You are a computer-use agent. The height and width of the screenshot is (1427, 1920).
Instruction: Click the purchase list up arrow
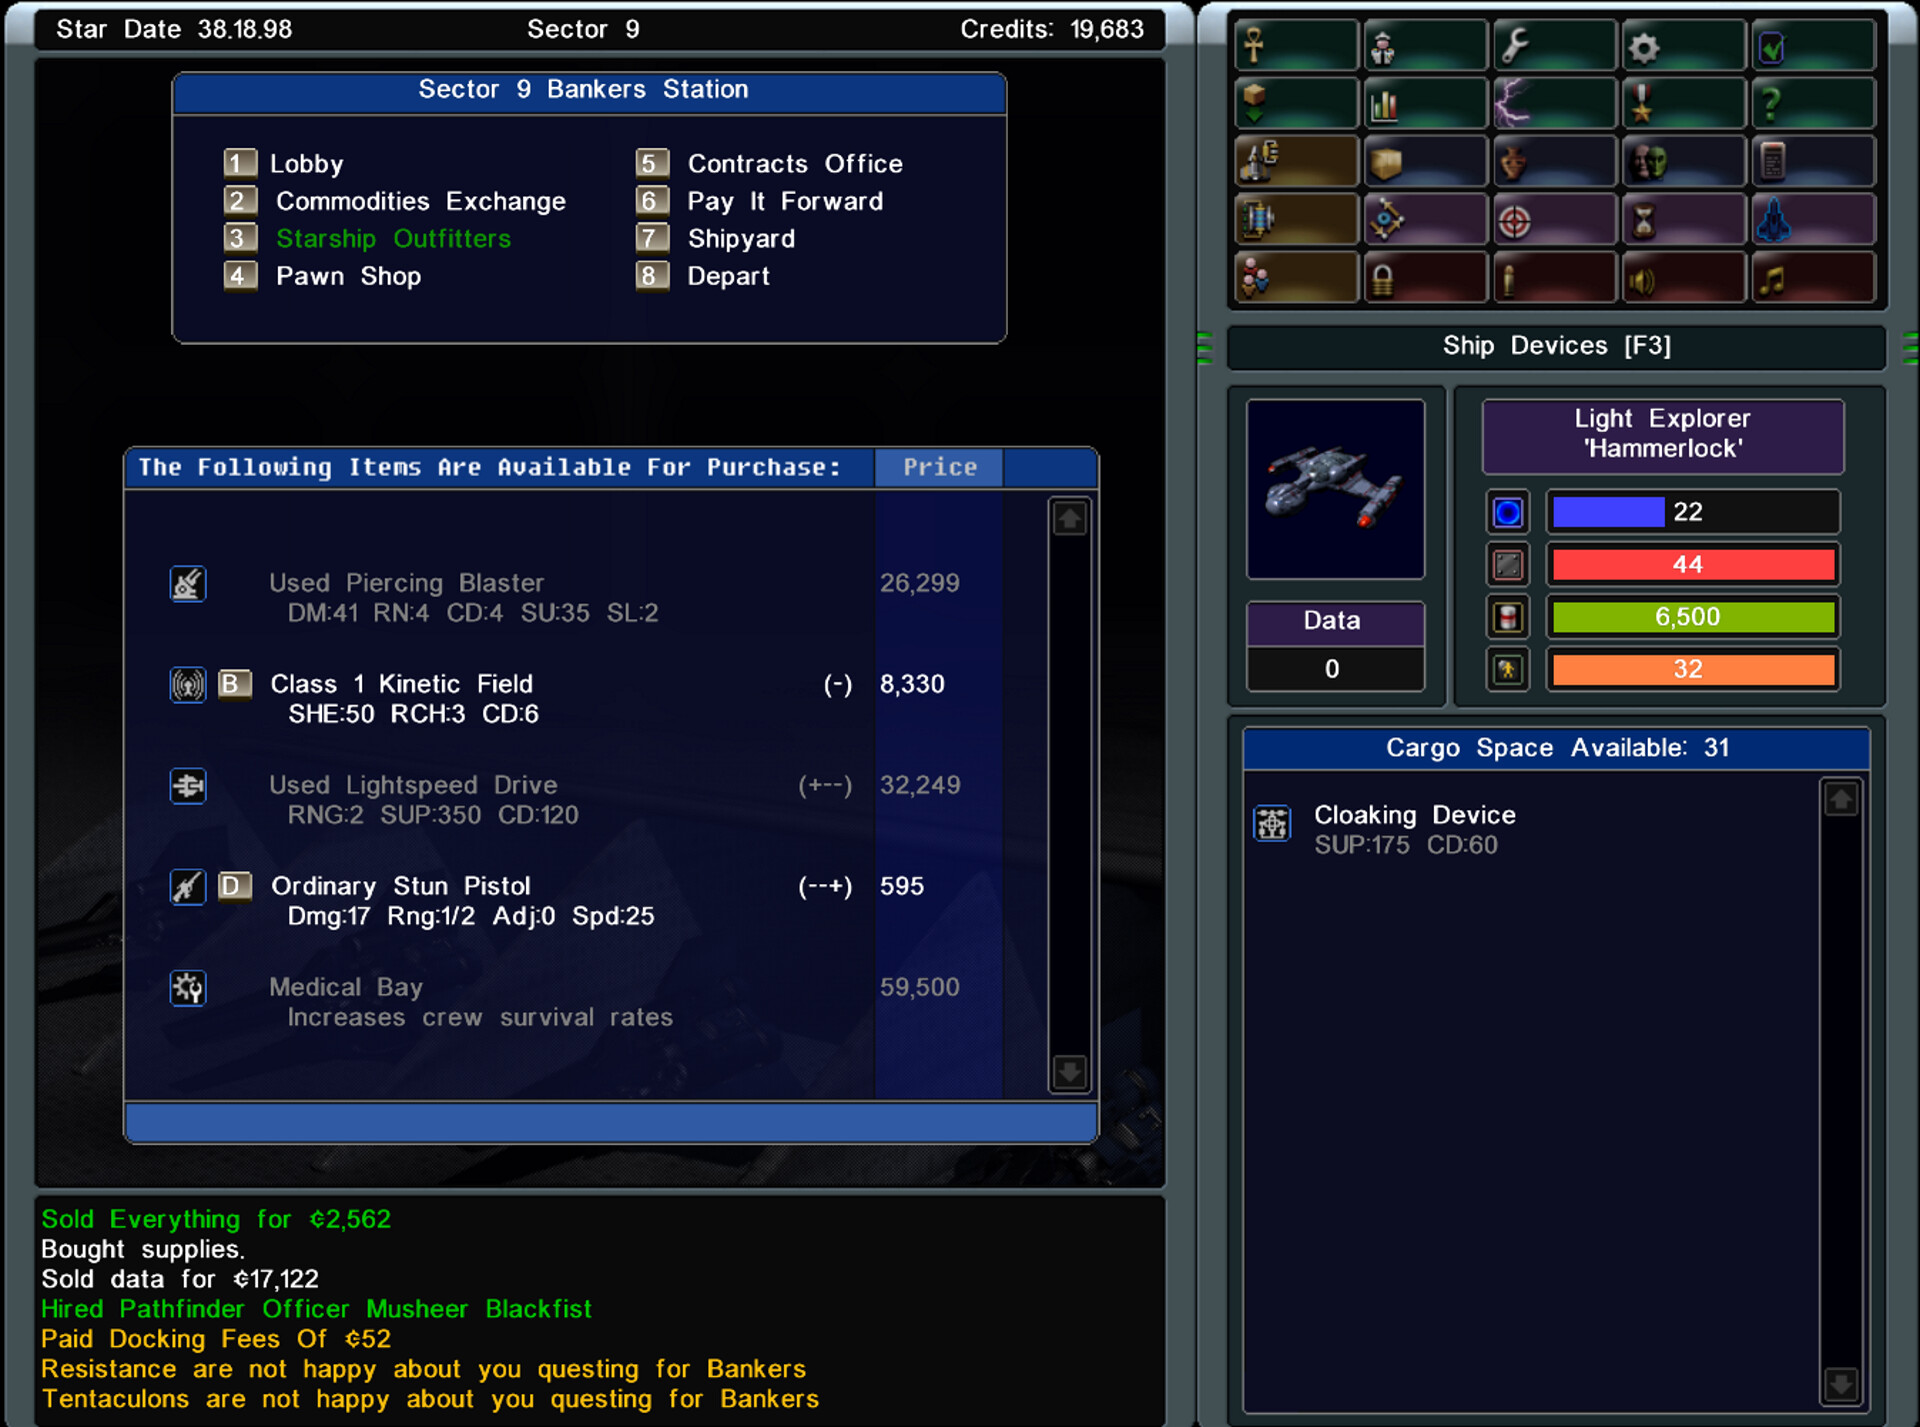tap(1068, 518)
